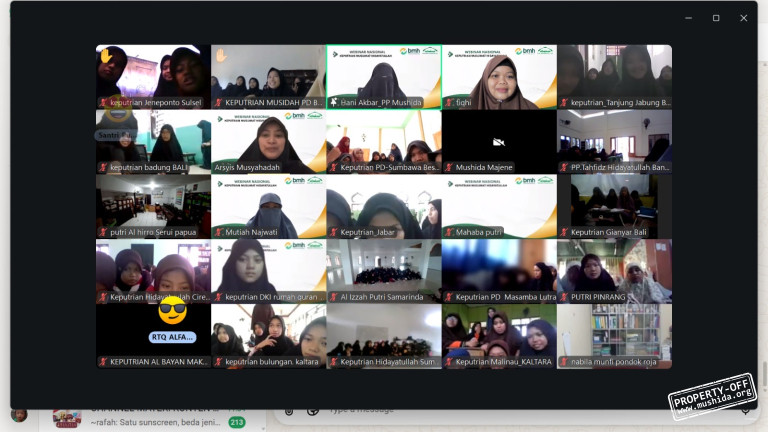Open WhatsApp chat with '~rafah: Satu sunscreen' preview
This screenshot has width=768, height=432.
tap(155, 422)
